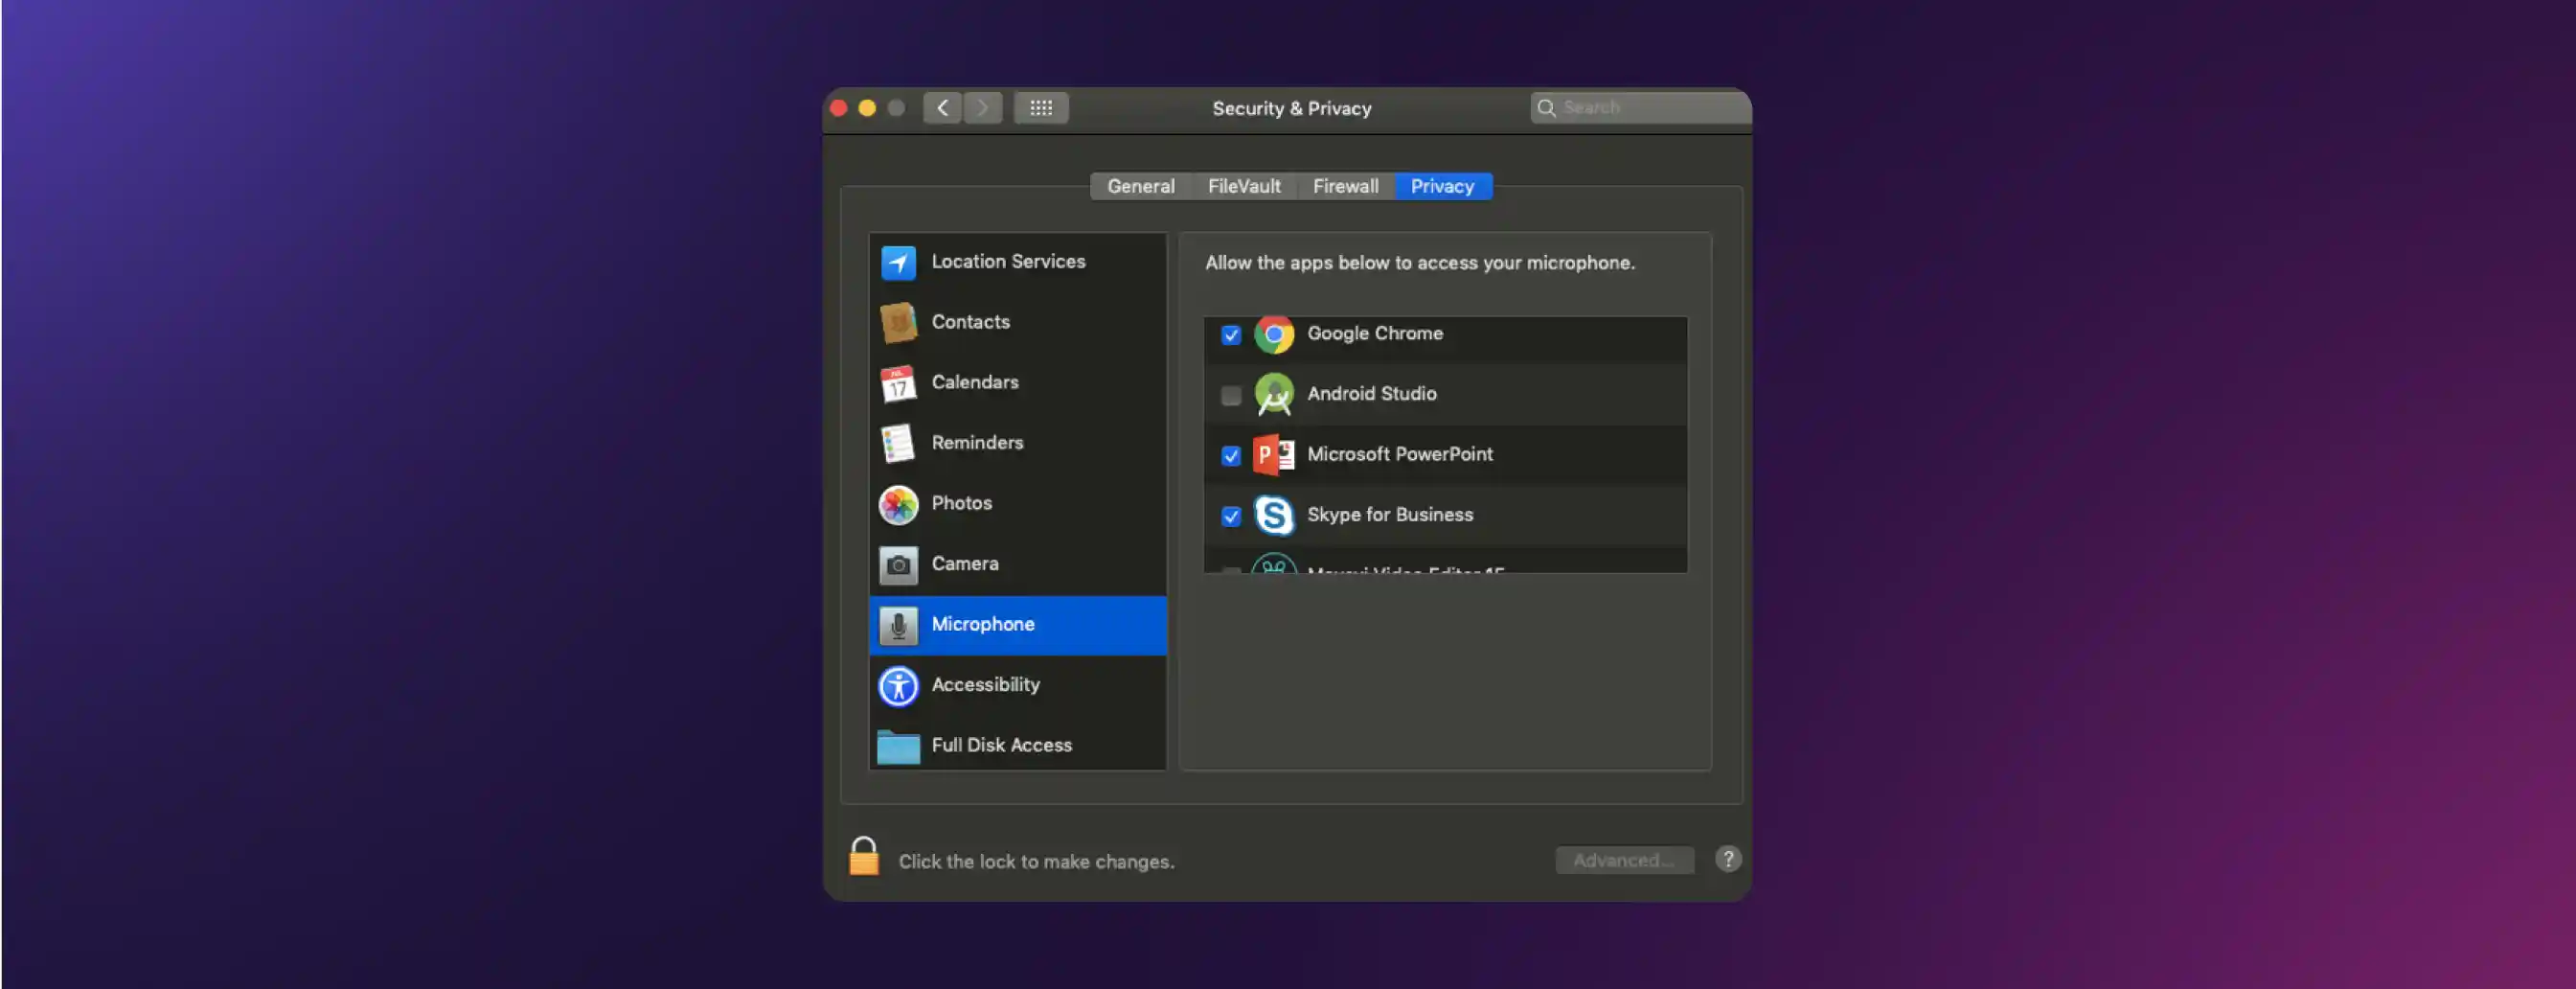Open the Show All preferences grid
This screenshot has height=989, width=2576.
[x=1040, y=107]
